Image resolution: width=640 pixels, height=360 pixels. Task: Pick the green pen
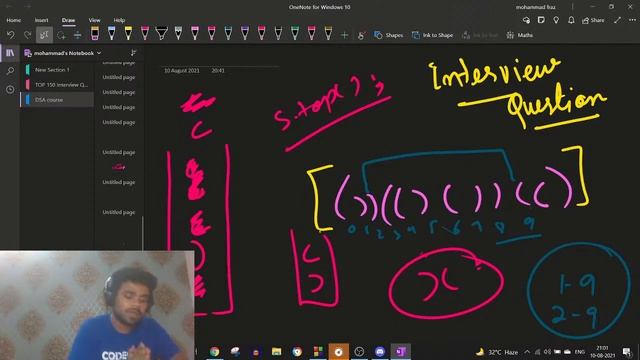coord(295,33)
